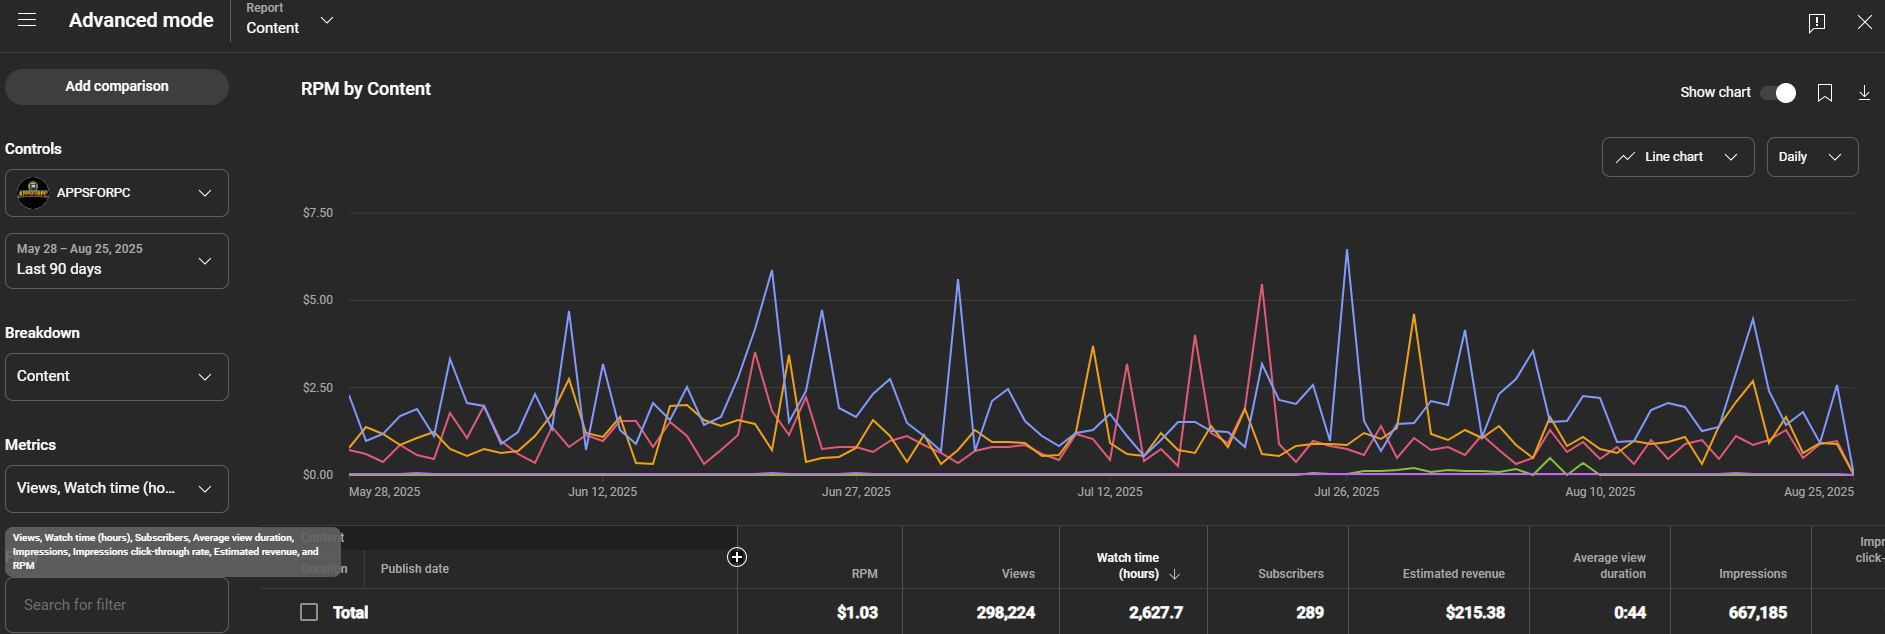Click the total views value 298,224
This screenshot has width=1885, height=634.
(x=1005, y=613)
